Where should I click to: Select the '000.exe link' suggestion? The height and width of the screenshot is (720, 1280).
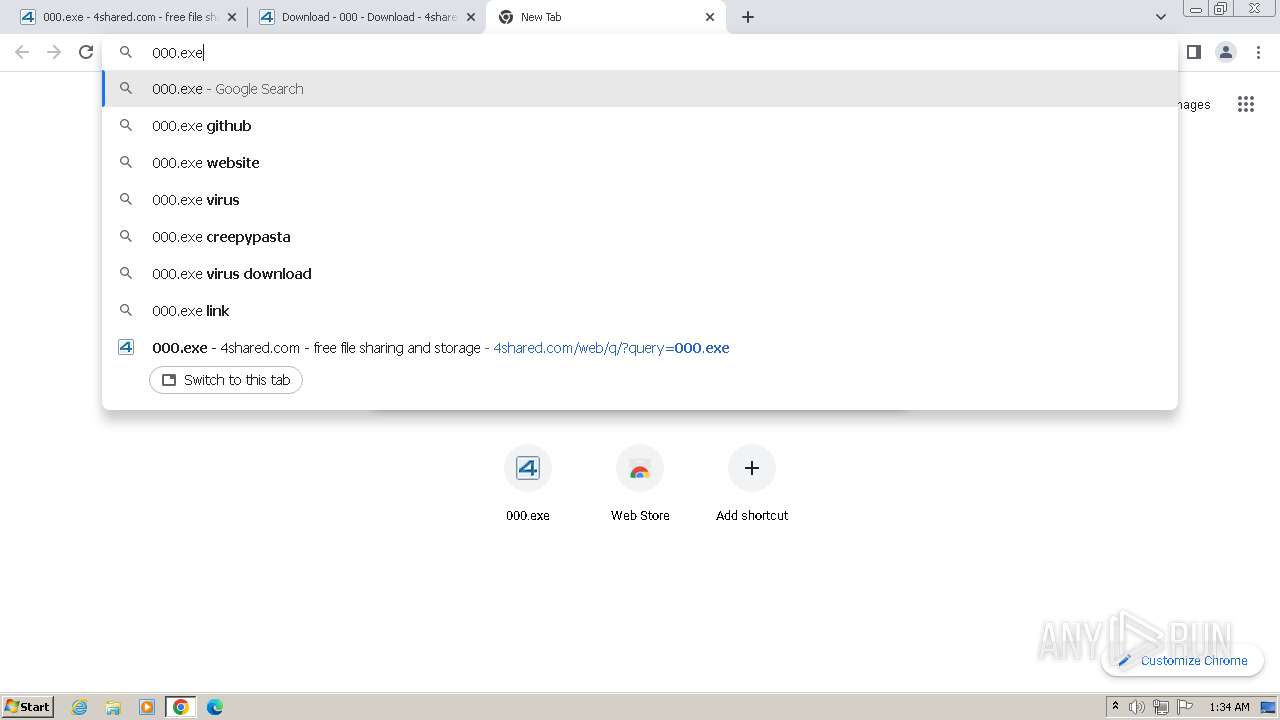pos(640,311)
